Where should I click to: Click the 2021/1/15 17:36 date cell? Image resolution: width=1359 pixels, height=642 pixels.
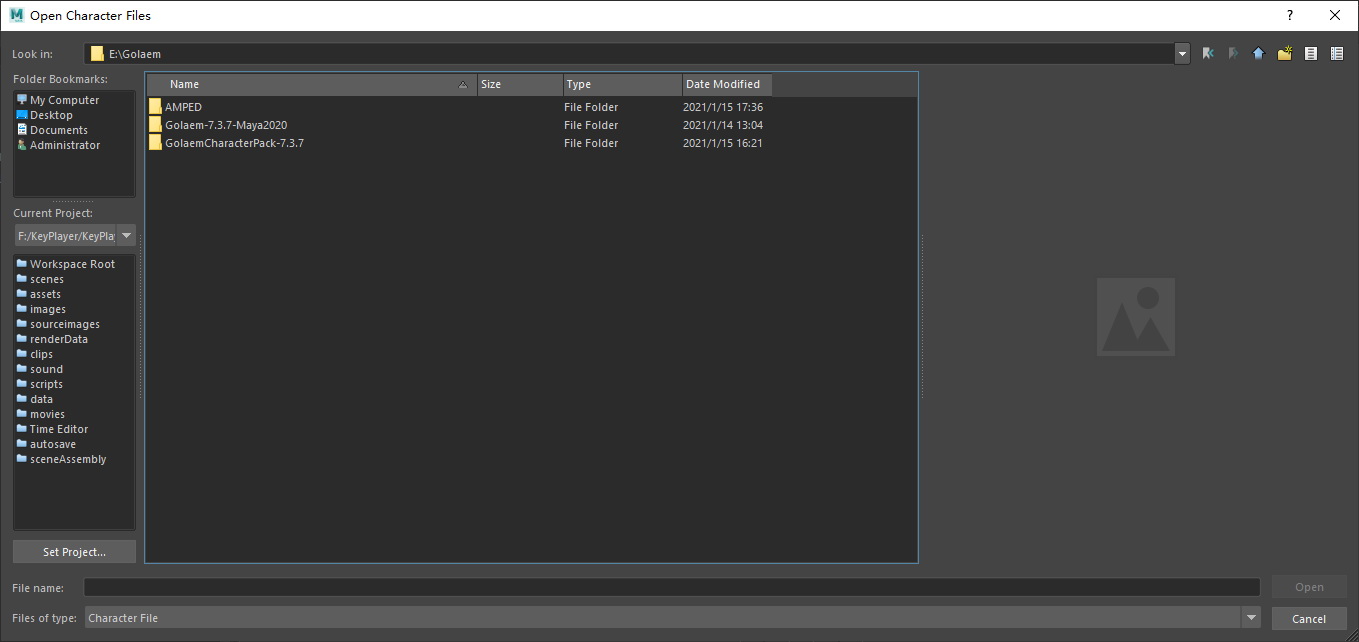click(723, 107)
